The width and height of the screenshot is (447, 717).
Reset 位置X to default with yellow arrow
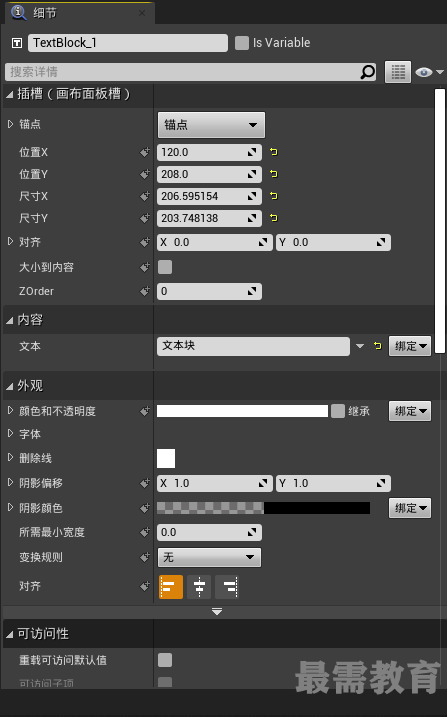tap(273, 152)
